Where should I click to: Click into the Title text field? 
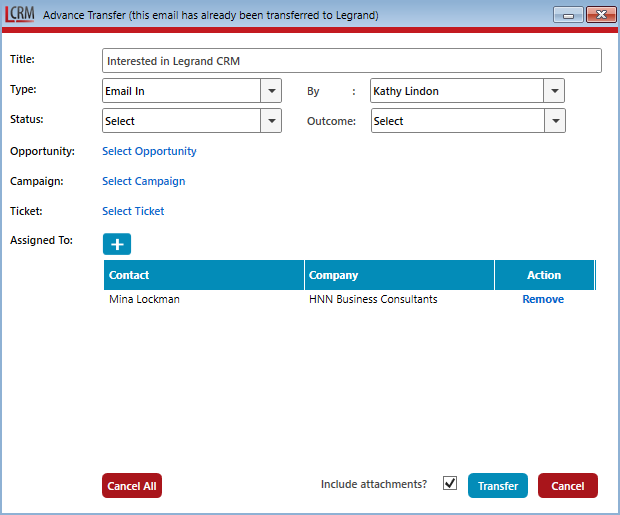(x=351, y=61)
